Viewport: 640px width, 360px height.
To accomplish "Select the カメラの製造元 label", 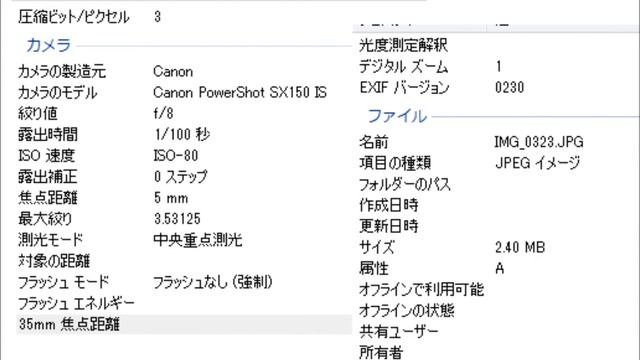I will coord(62,72).
